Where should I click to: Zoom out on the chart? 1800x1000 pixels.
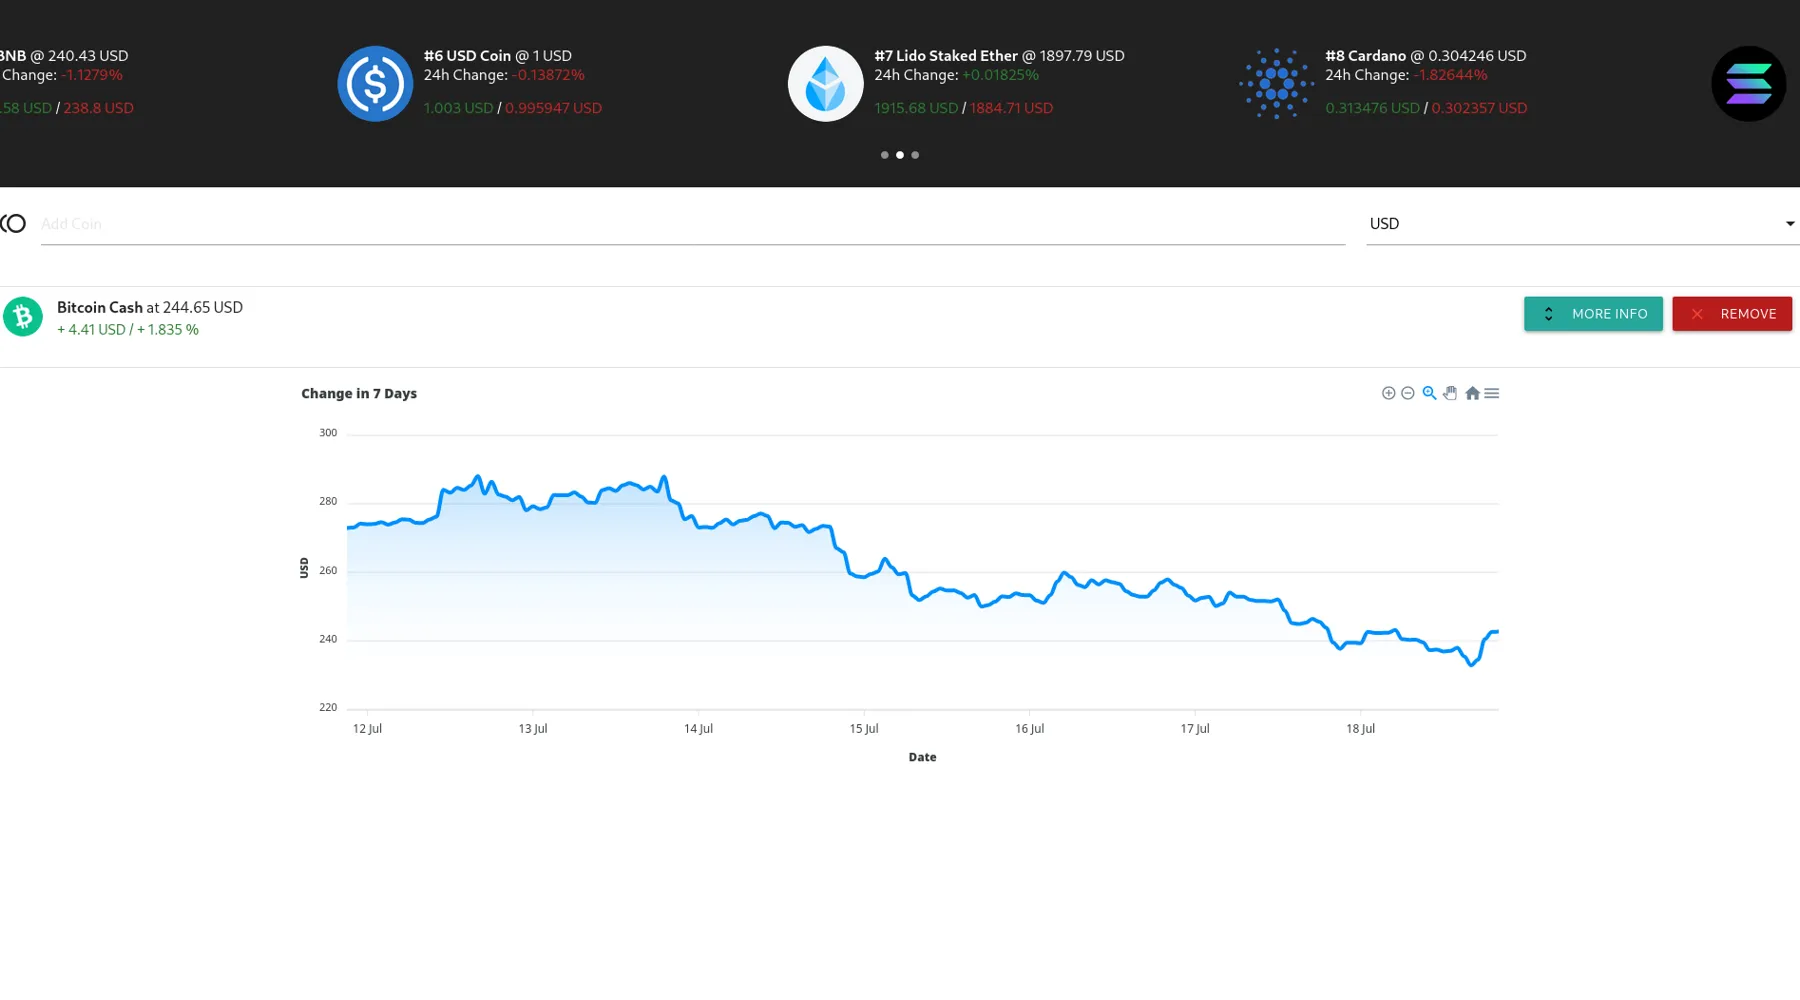1408,393
